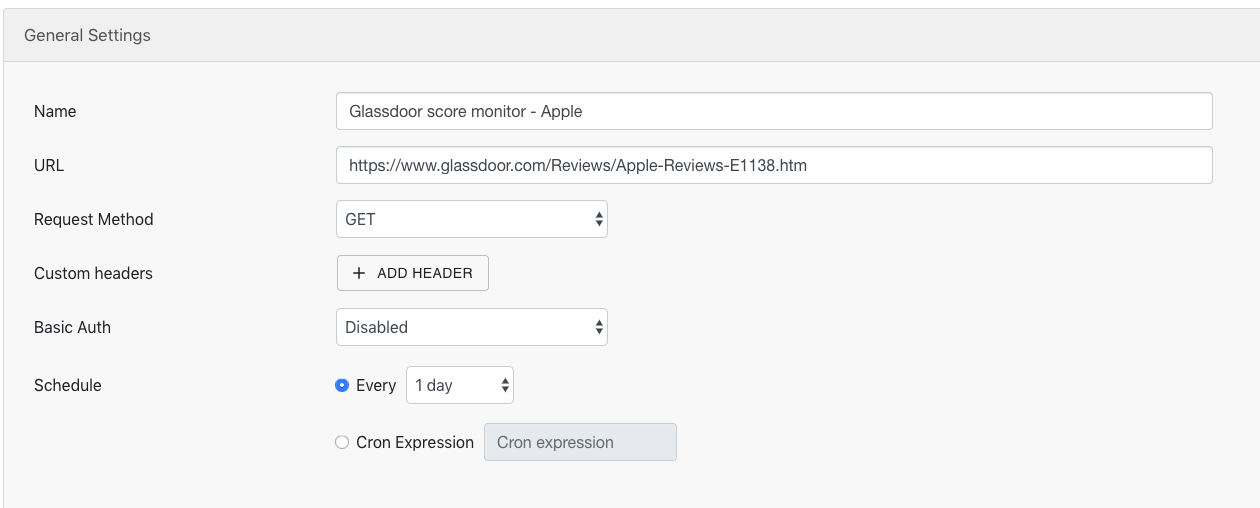Select the Every schedule radio button

click(x=342, y=385)
